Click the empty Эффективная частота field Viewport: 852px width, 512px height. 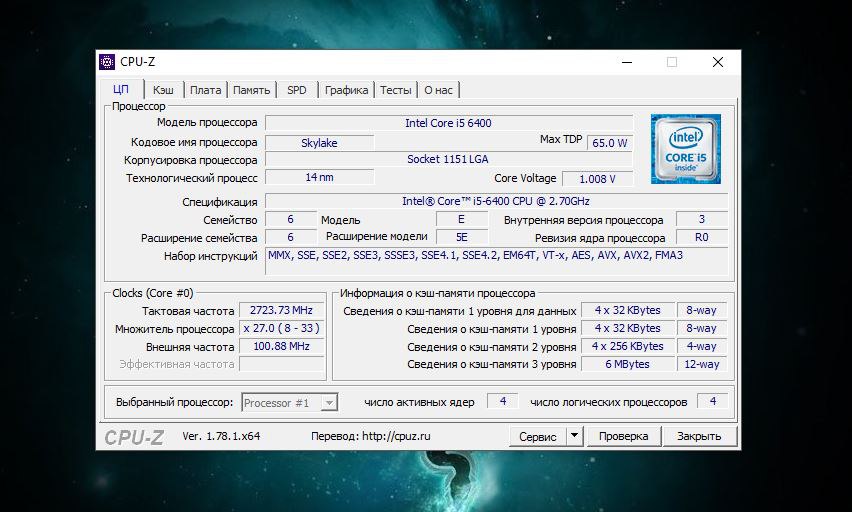281,364
